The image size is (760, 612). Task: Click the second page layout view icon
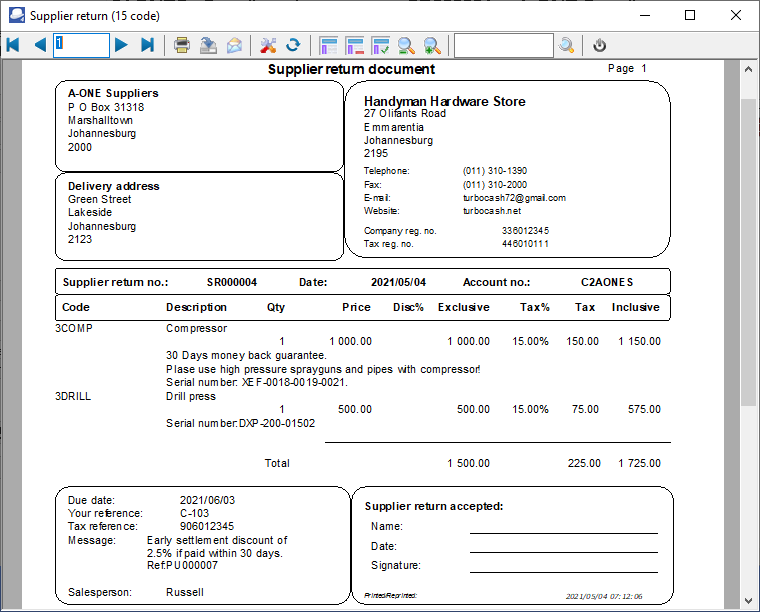click(354, 45)
